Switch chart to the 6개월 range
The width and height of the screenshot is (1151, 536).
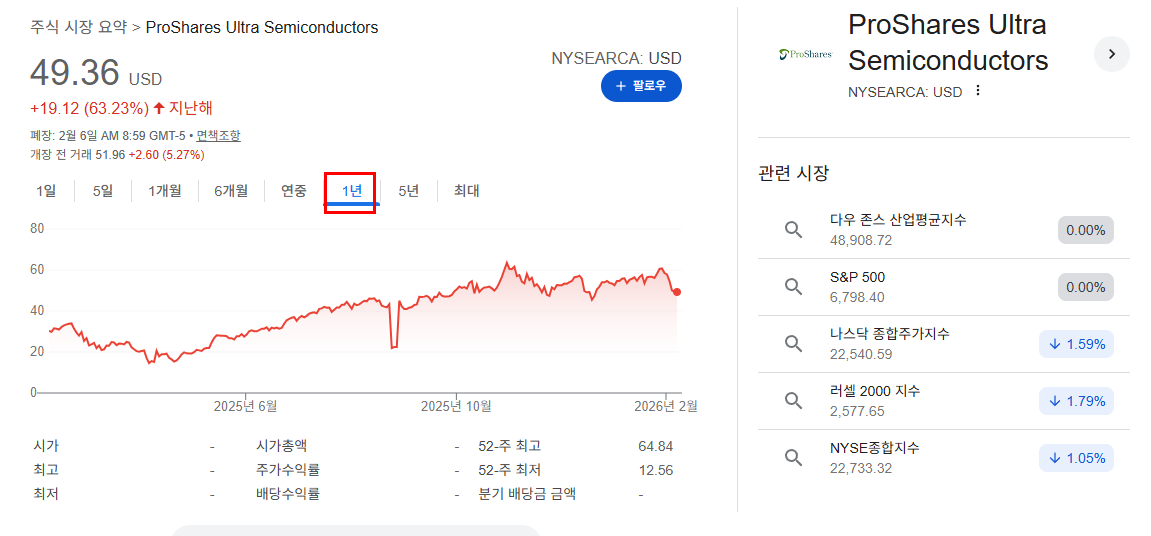tap(231, 191)
